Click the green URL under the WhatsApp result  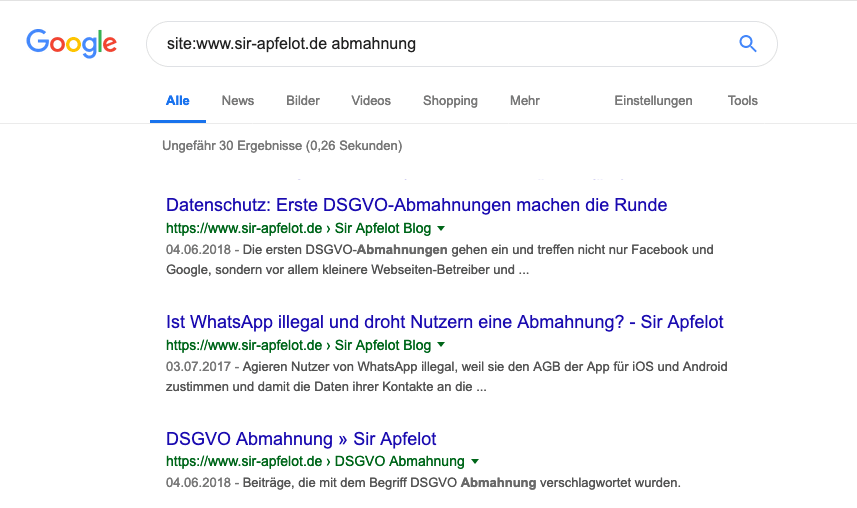298,346
